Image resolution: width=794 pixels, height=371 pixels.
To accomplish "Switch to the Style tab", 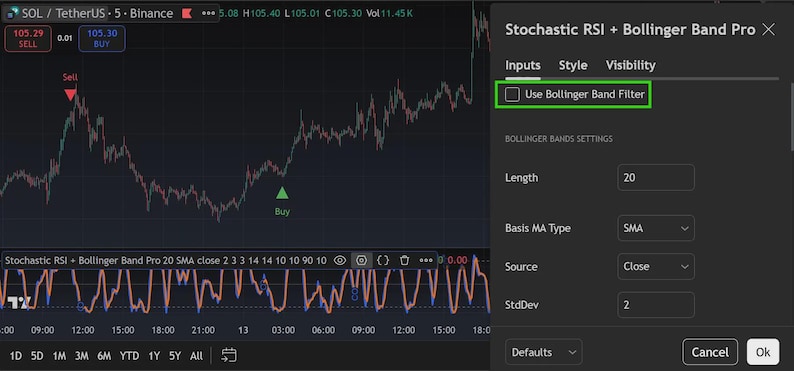I will pyautogui.click(x=573, y=65).
